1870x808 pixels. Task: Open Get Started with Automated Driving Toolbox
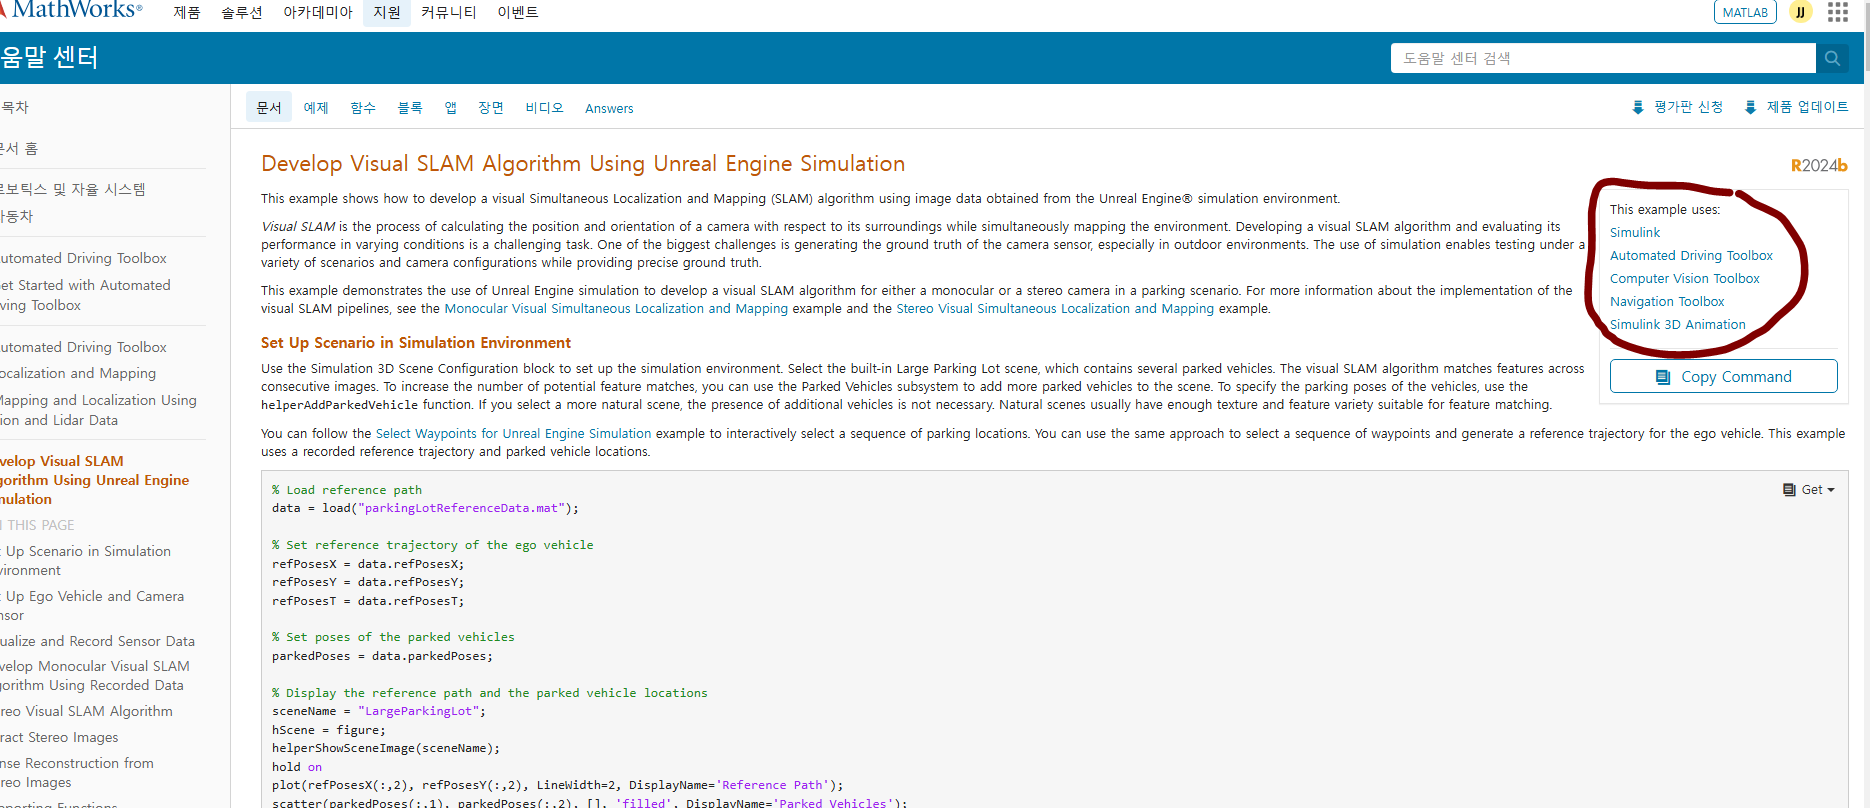(85, 295)
